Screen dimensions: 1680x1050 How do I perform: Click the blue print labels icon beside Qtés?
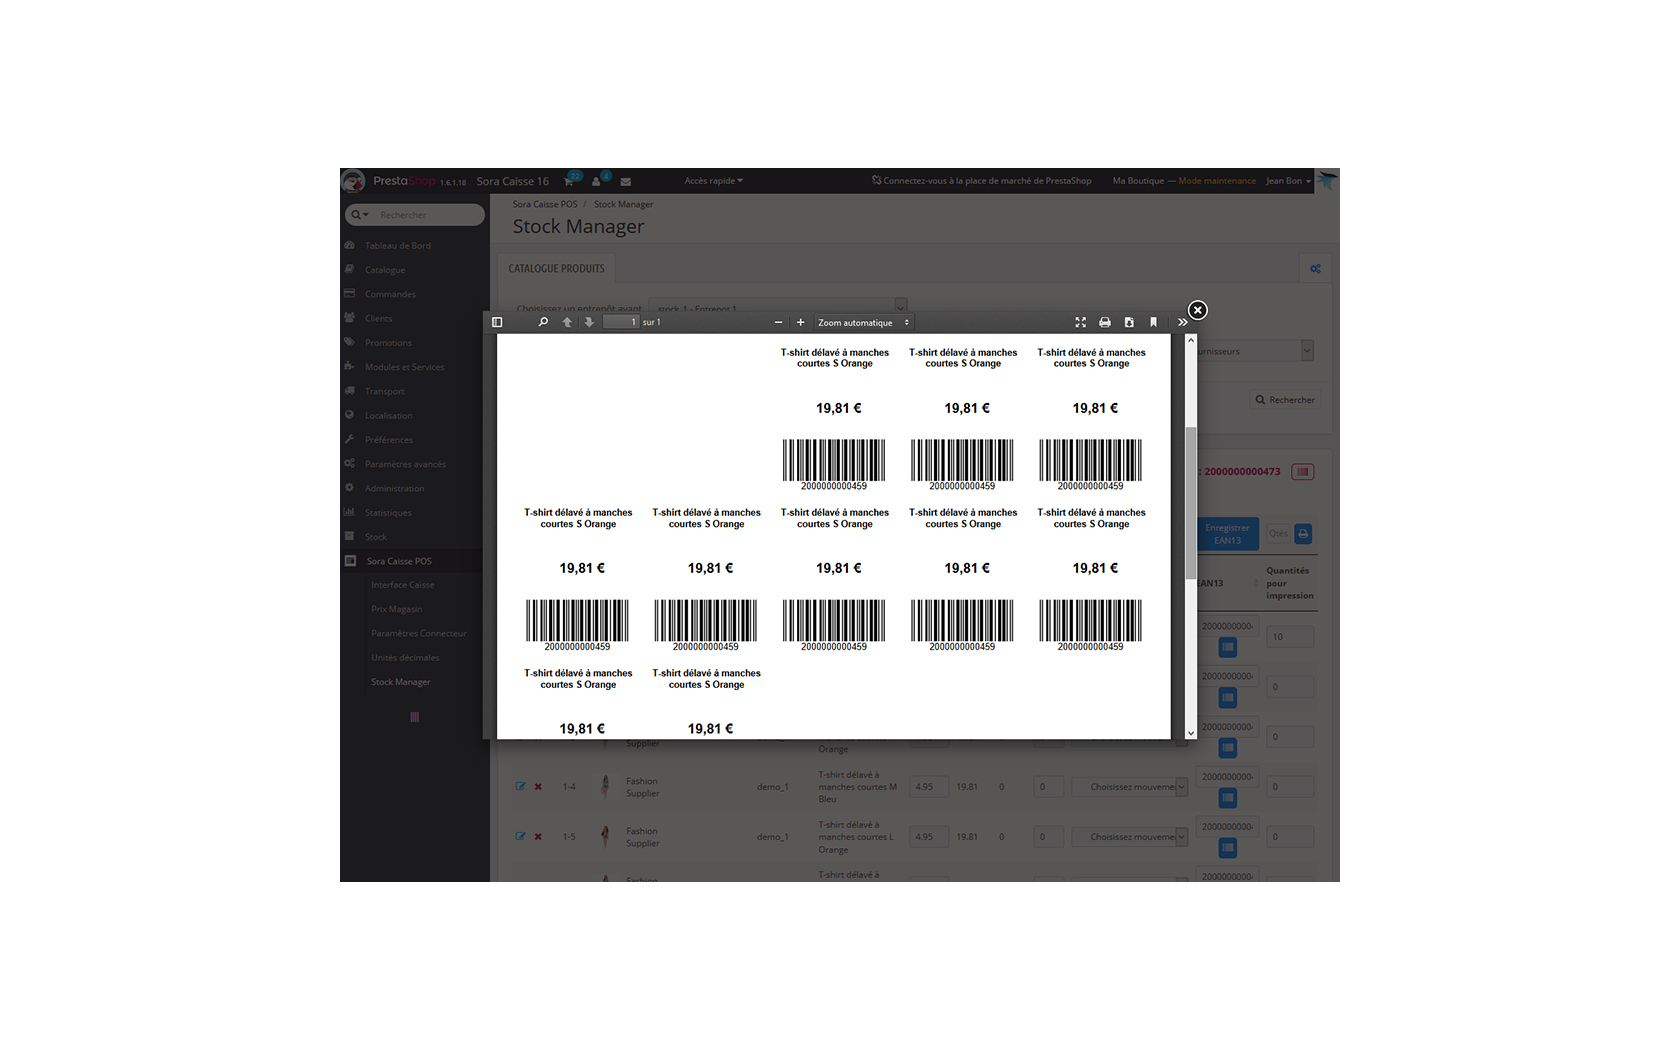[1303, 534]
